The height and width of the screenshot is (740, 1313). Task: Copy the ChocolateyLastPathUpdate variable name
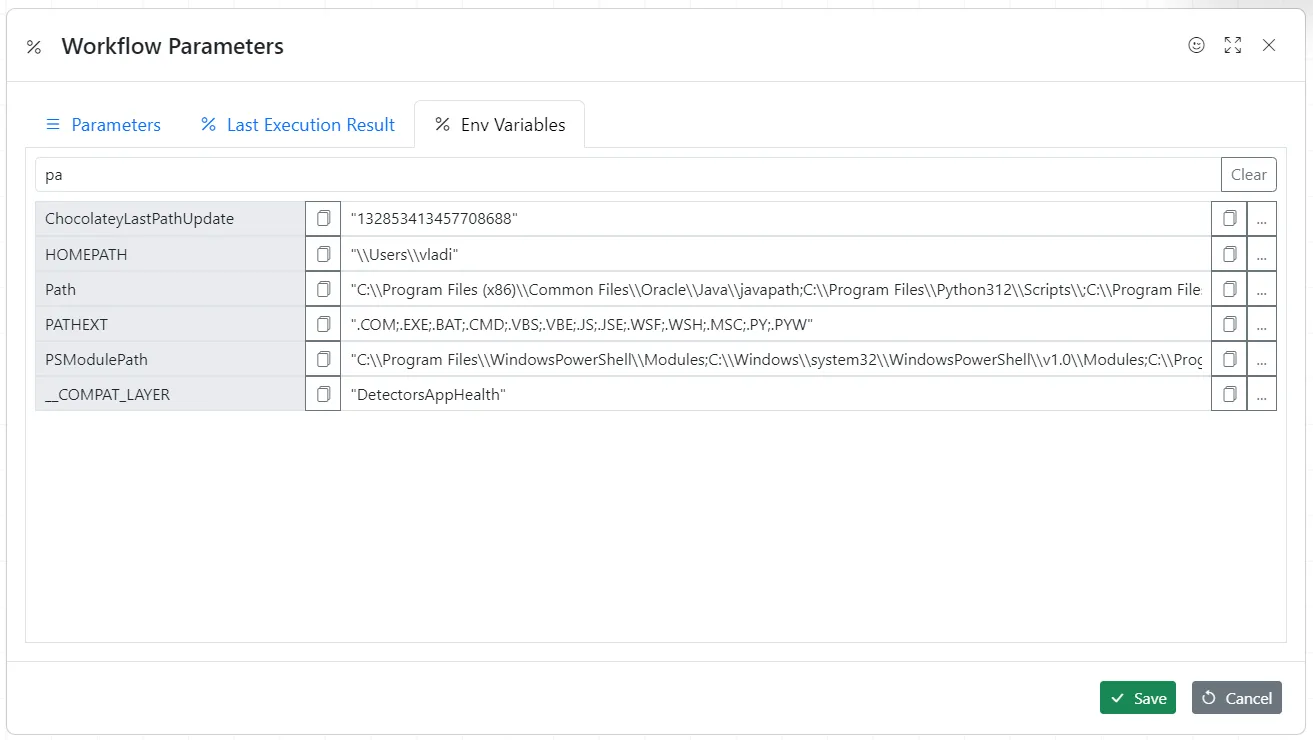(323, 218)
